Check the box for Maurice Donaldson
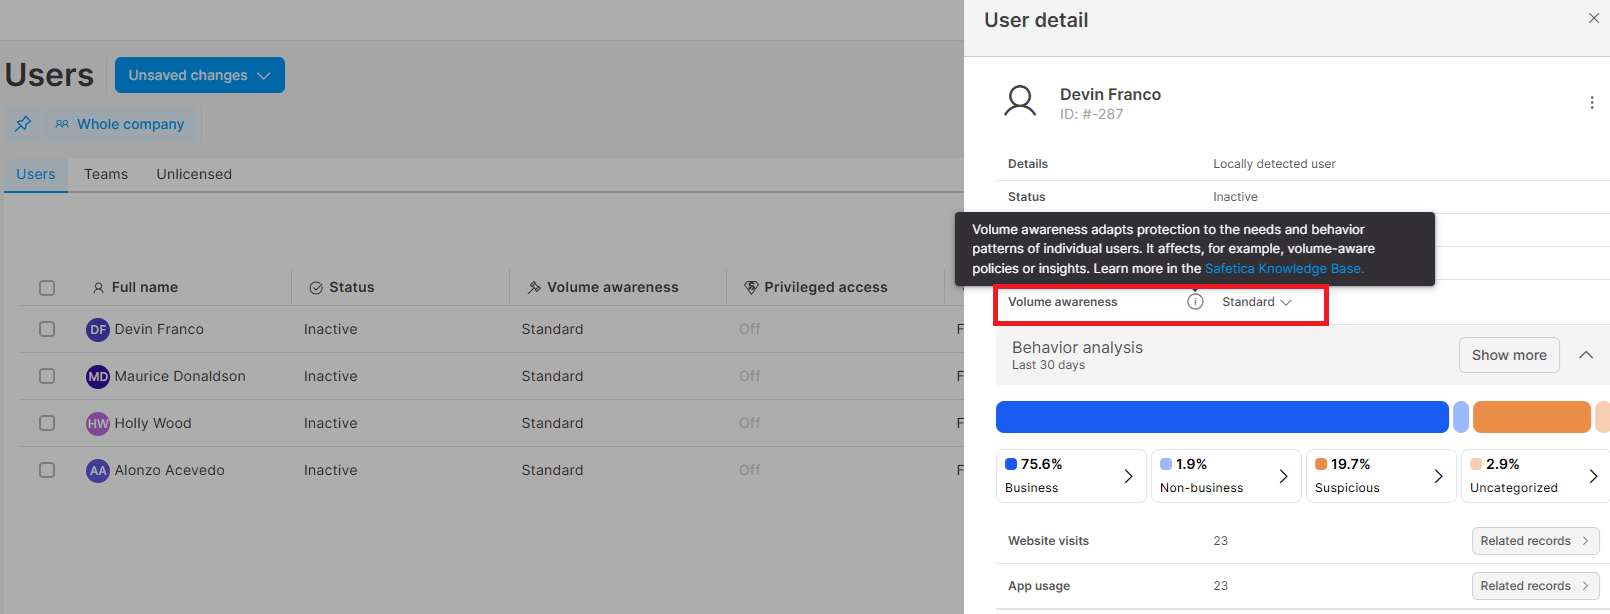The height and width of the screenshot is (614, 1610). click(x=47, y=376)
